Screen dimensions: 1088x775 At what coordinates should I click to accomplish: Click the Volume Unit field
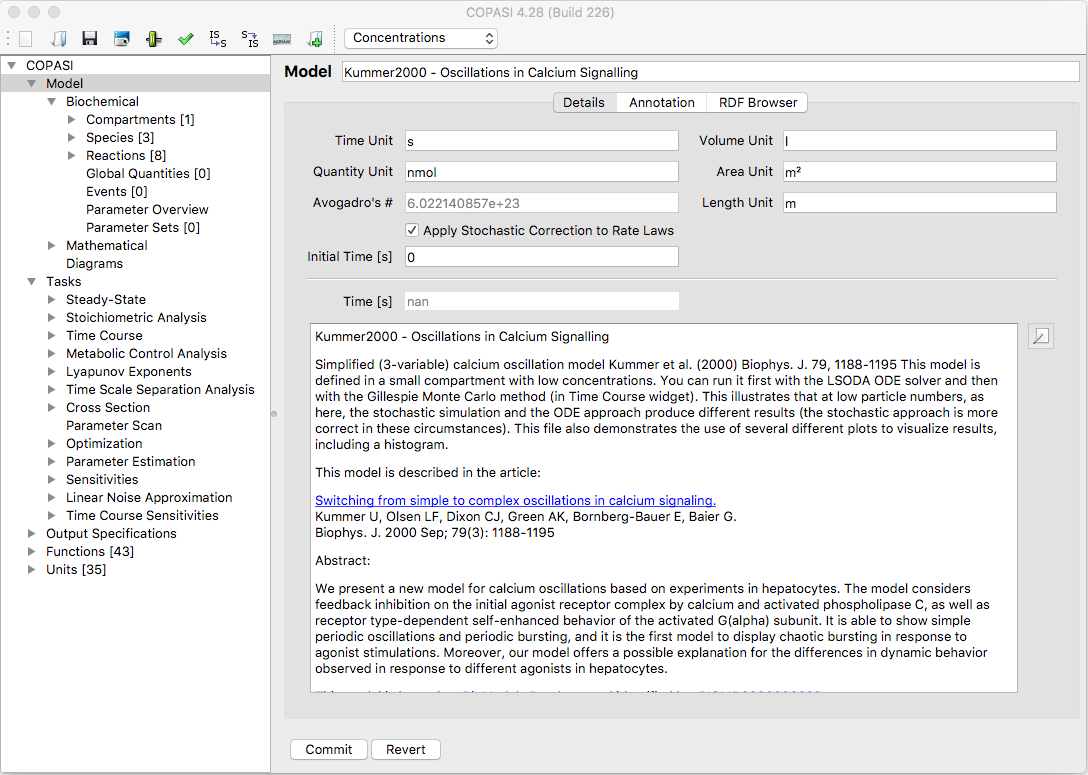pyautogui.click(x=919, y=141)
